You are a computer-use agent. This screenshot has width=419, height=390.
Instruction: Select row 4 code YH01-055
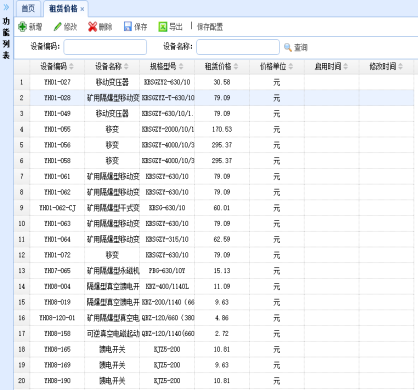pyautogui.click(x=57, y=129)
